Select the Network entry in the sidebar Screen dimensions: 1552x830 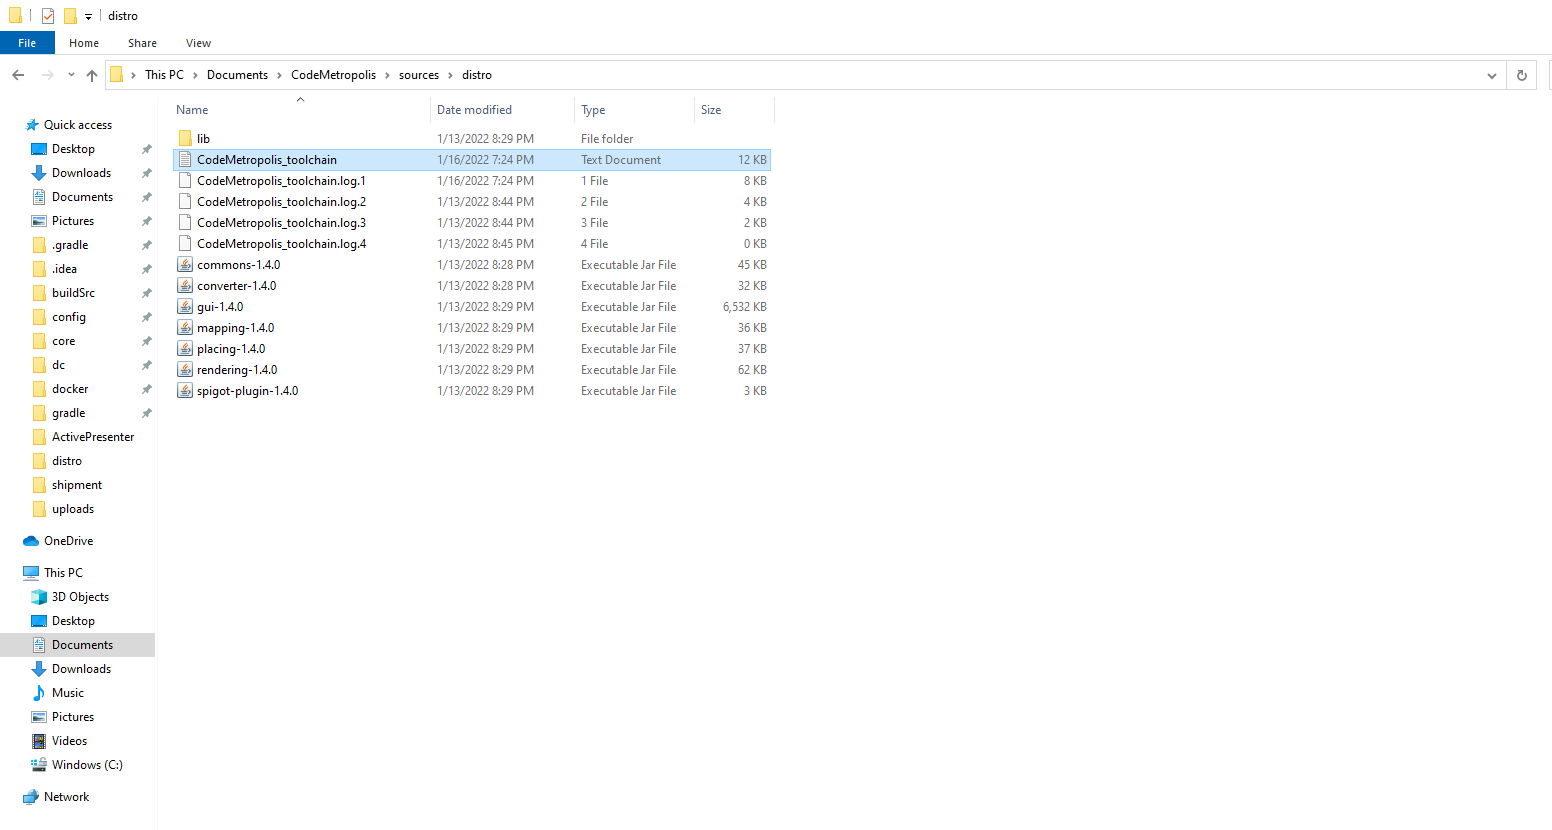point(64,796)
